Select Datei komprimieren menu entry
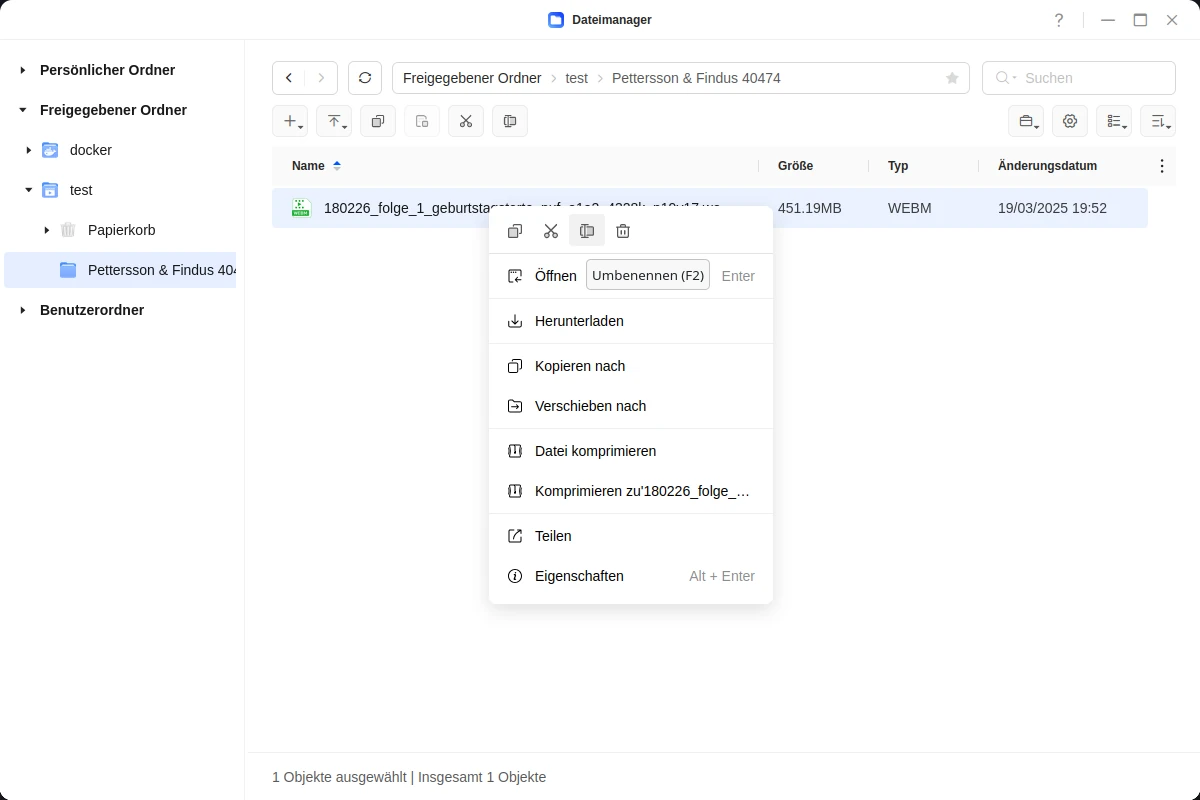 point(595,451)
